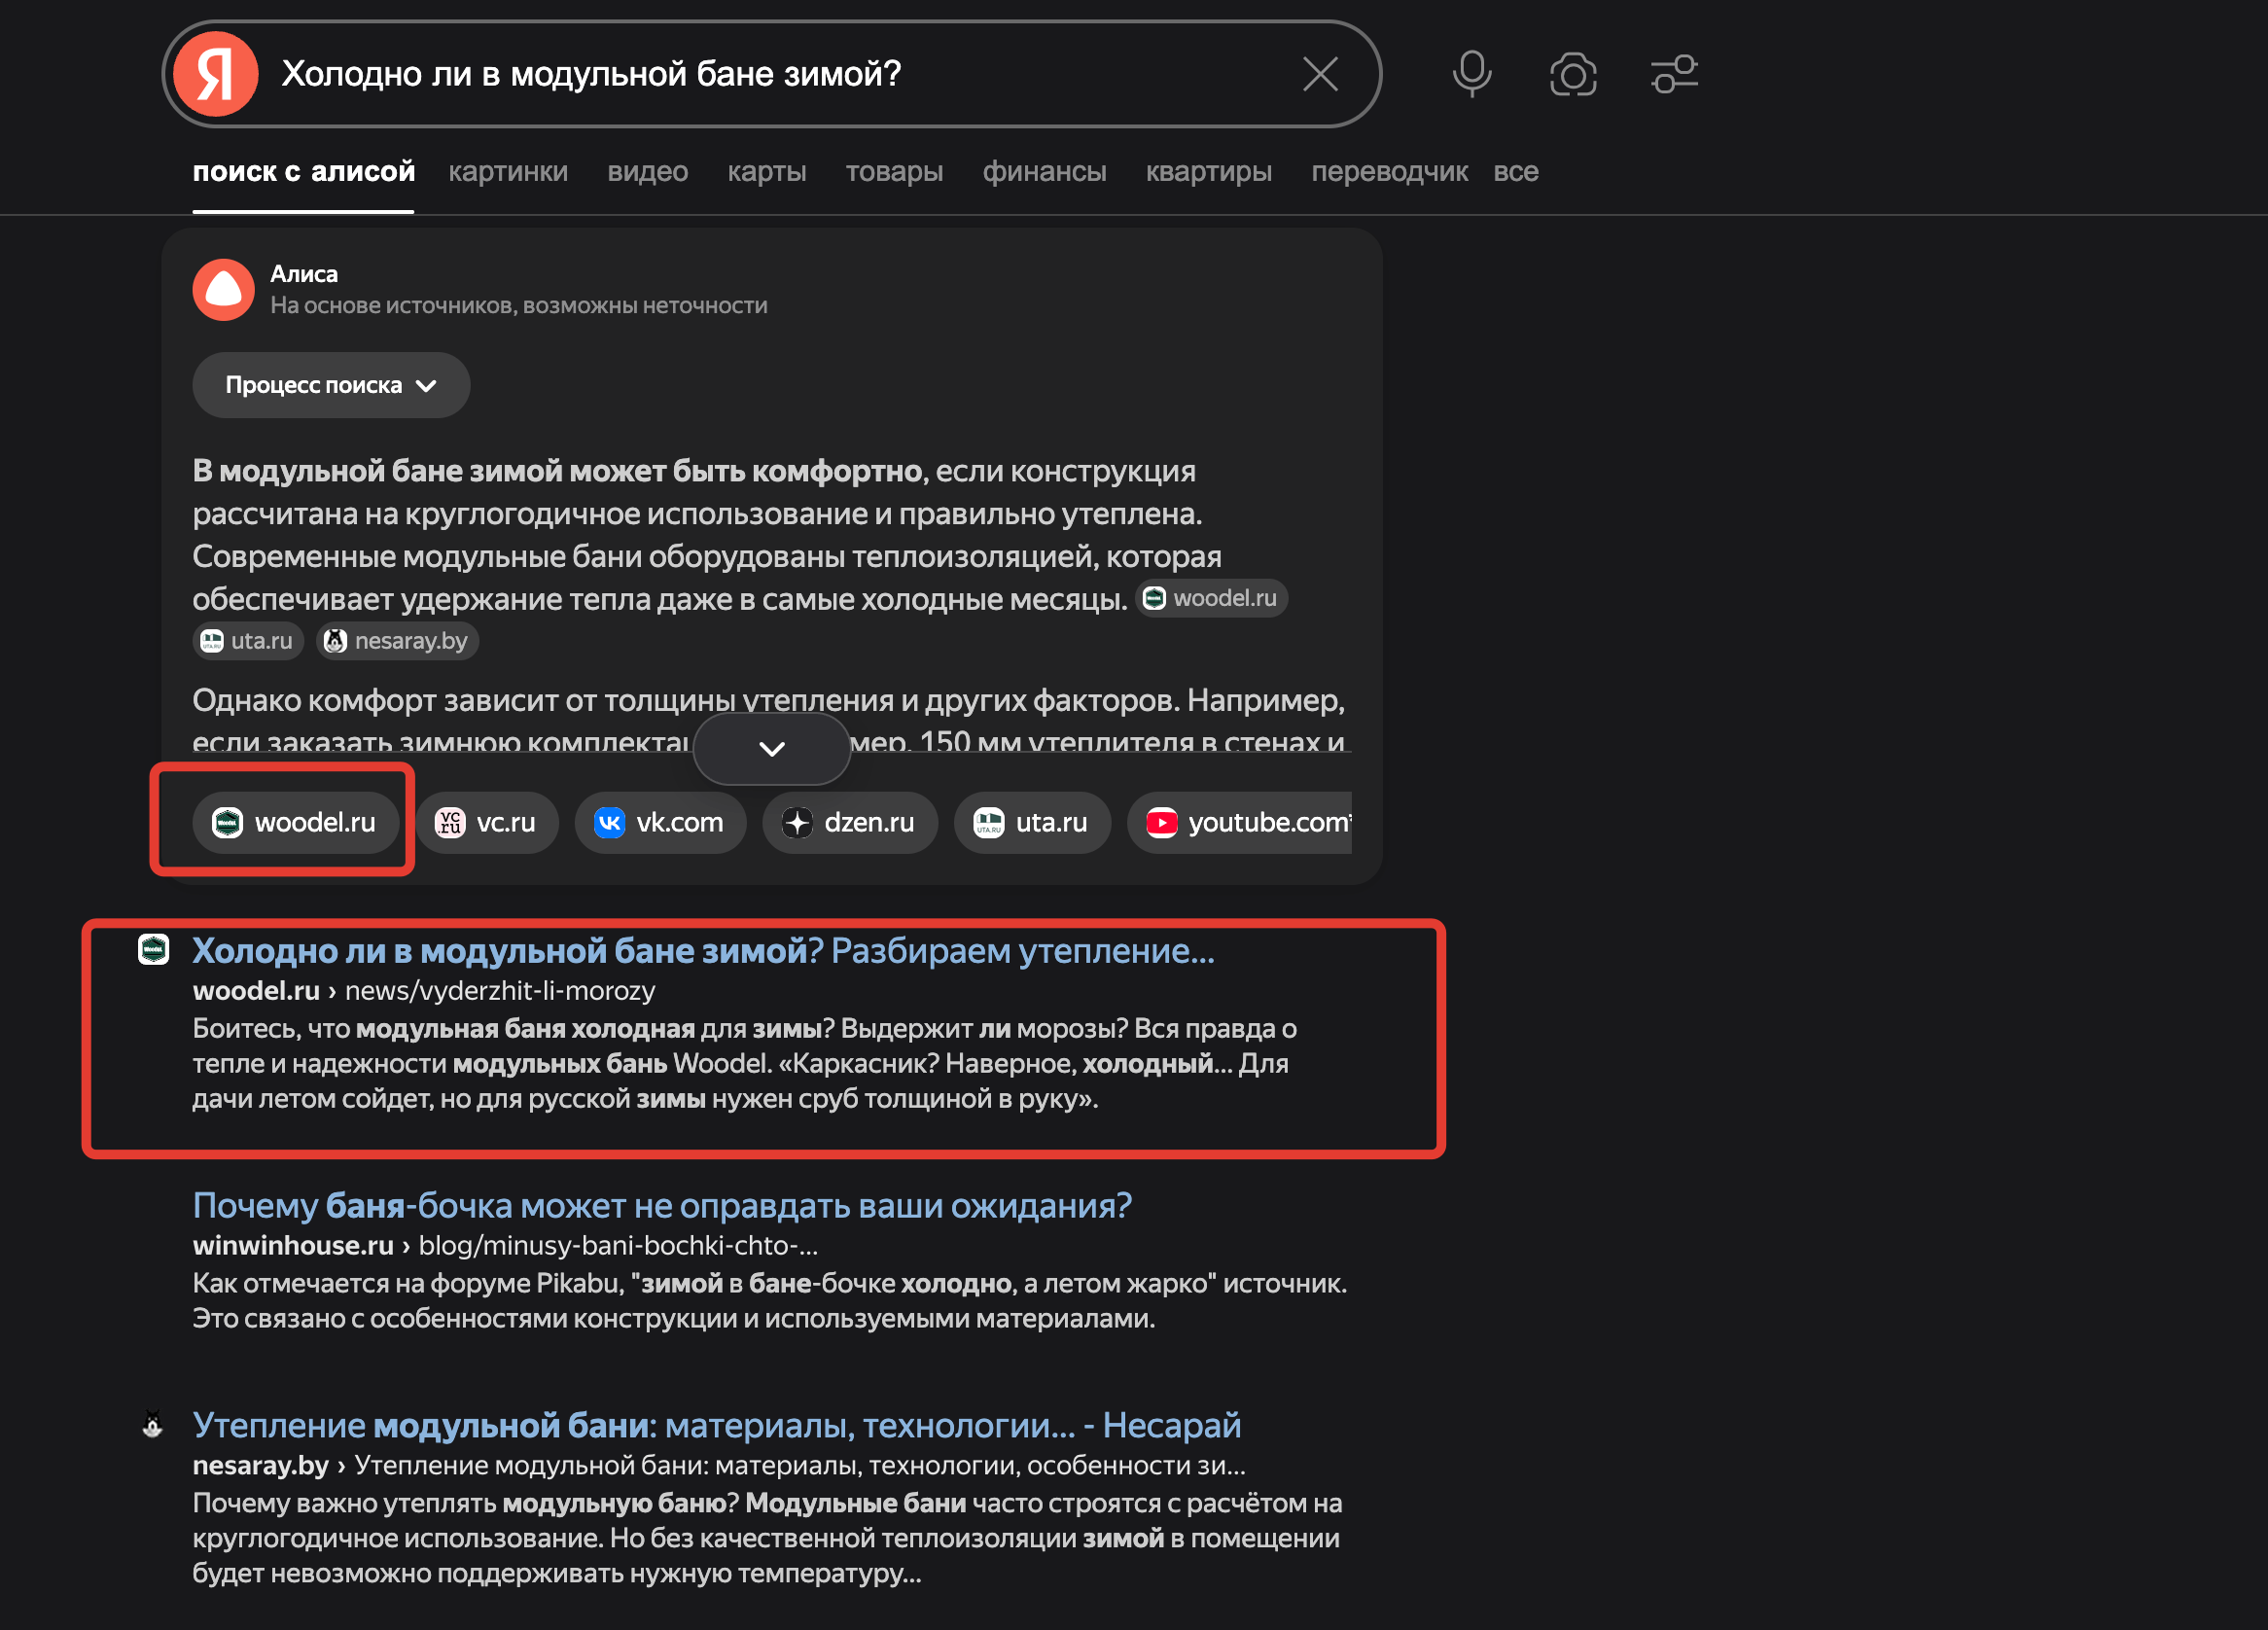This screenshot has height=1630, width=2268.
Task: Switch to the переводчик tab
Action: coord(1389,171)
